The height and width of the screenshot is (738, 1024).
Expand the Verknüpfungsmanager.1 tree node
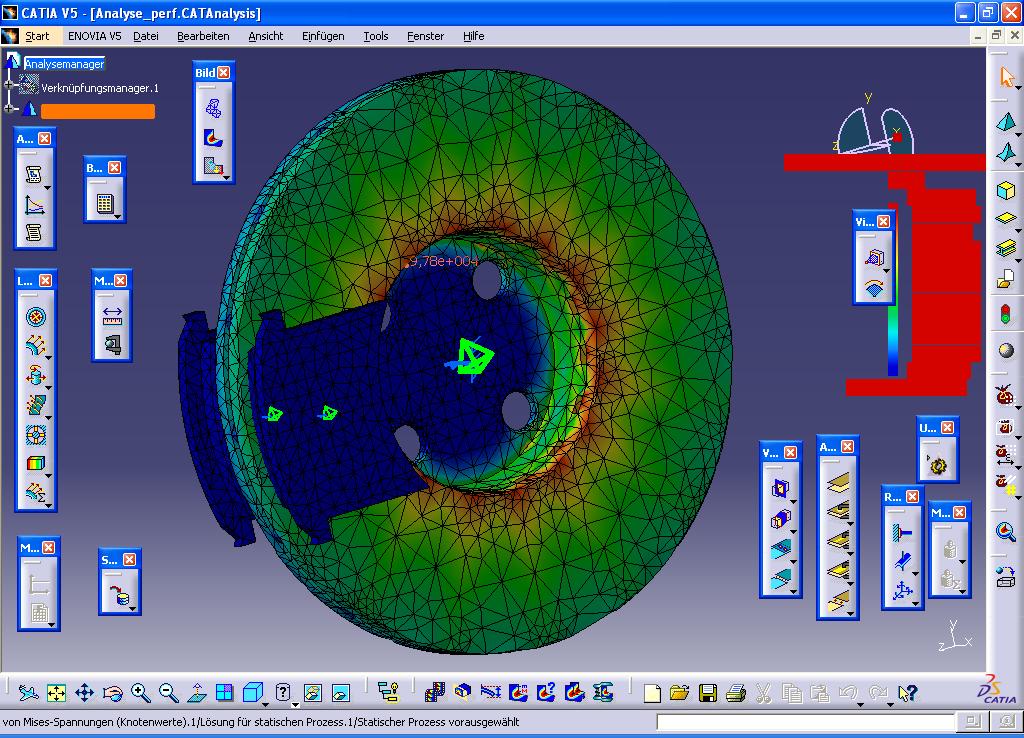[x=9, y=85]
